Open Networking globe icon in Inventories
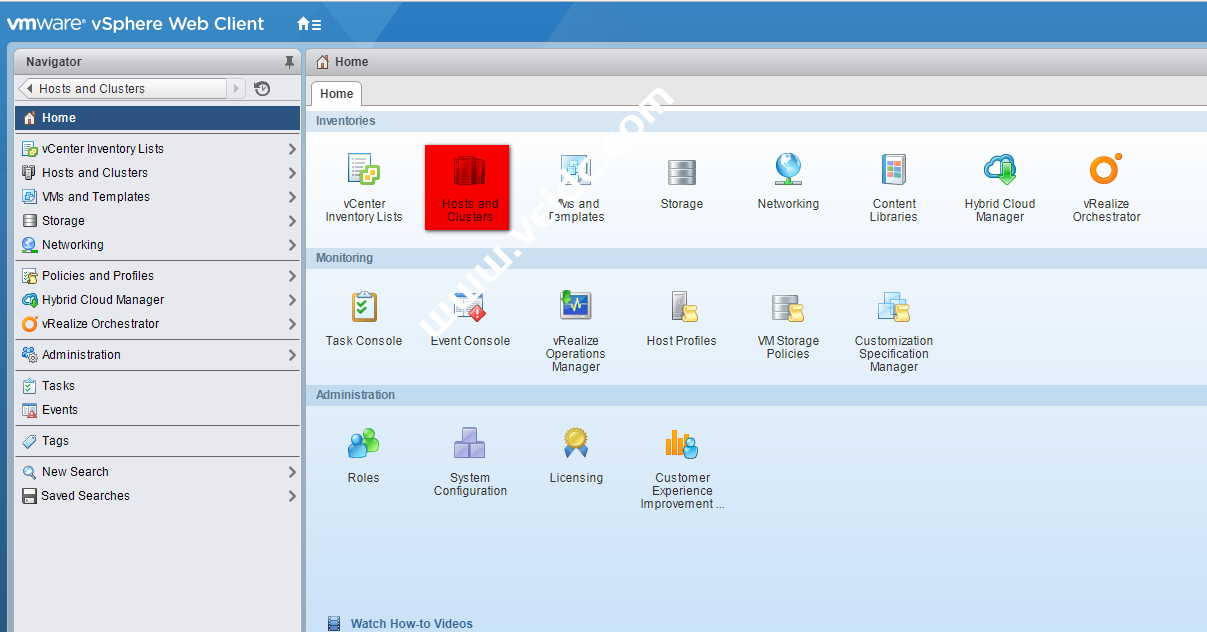 [788, 171]
